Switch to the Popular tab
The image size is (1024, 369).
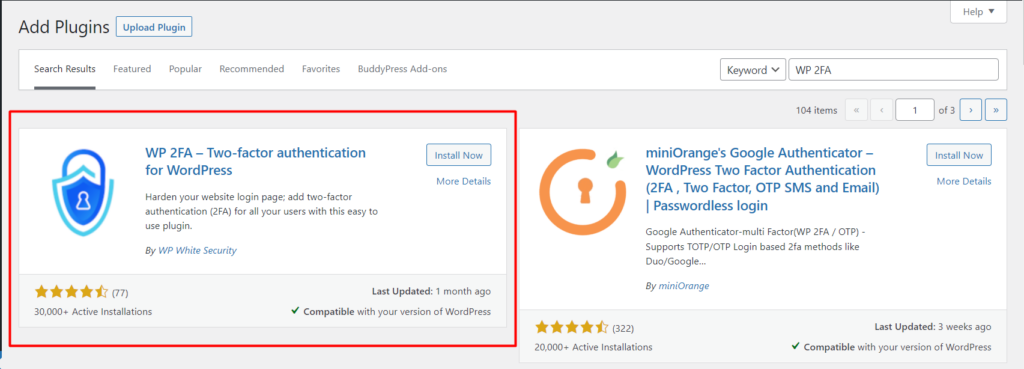(x=185, y=69)
